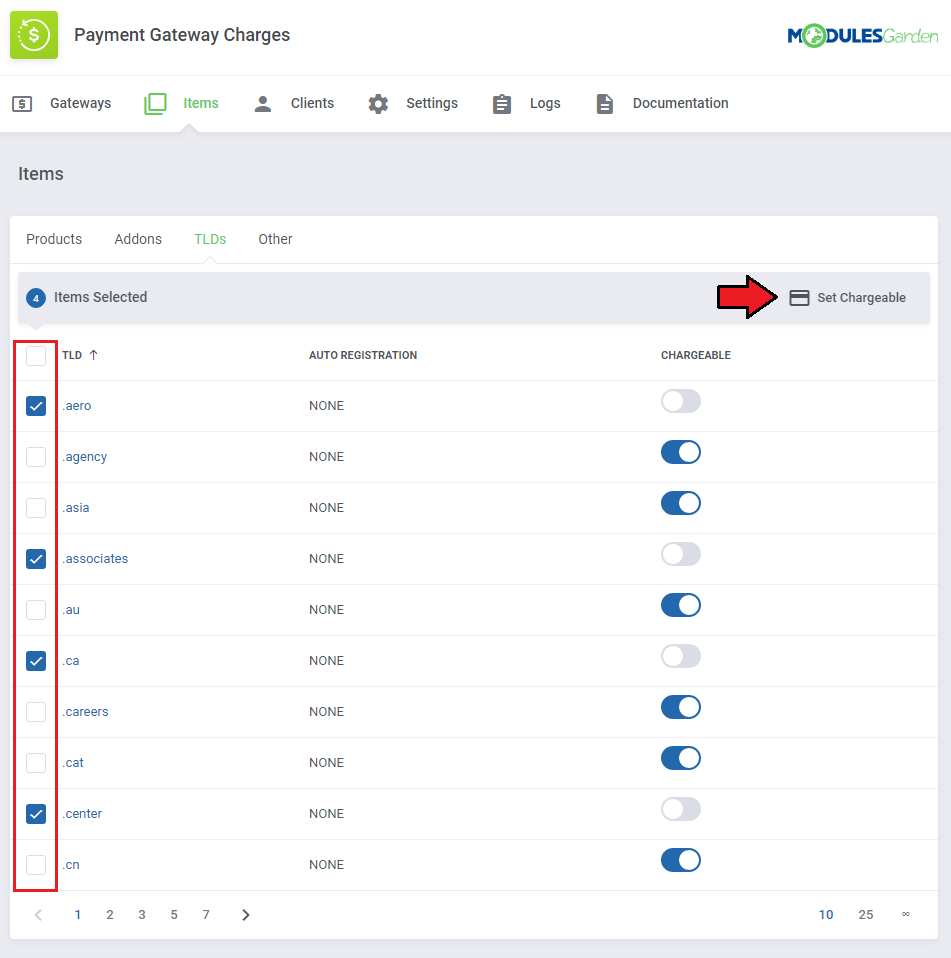Image resolution: width=951 pixels, height=958 pixels.
Task: Click the ModulesGarden logo
Action: [862, 36]
